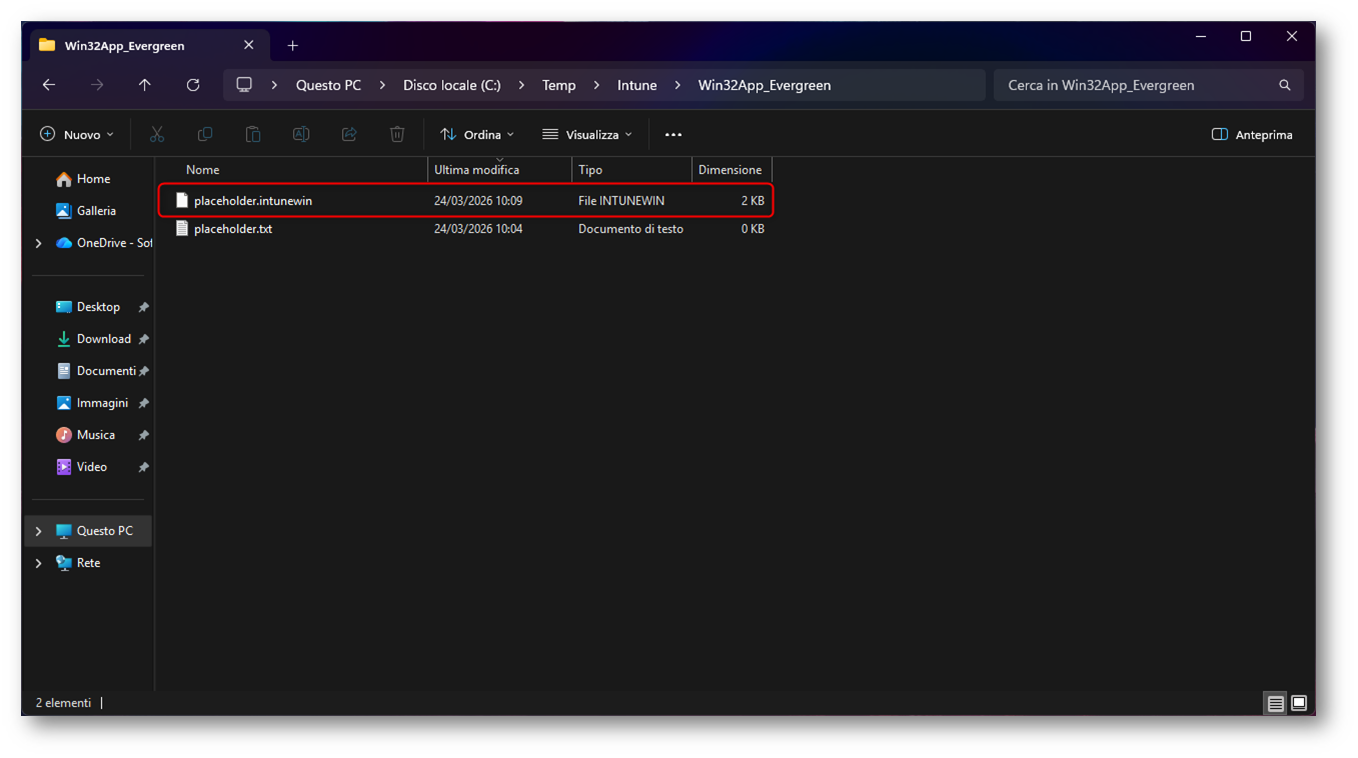Click the Cut scissors icon in toolbar
Image resolution: width=1358 pixels, height=758 pixels.
coord(157,134)
